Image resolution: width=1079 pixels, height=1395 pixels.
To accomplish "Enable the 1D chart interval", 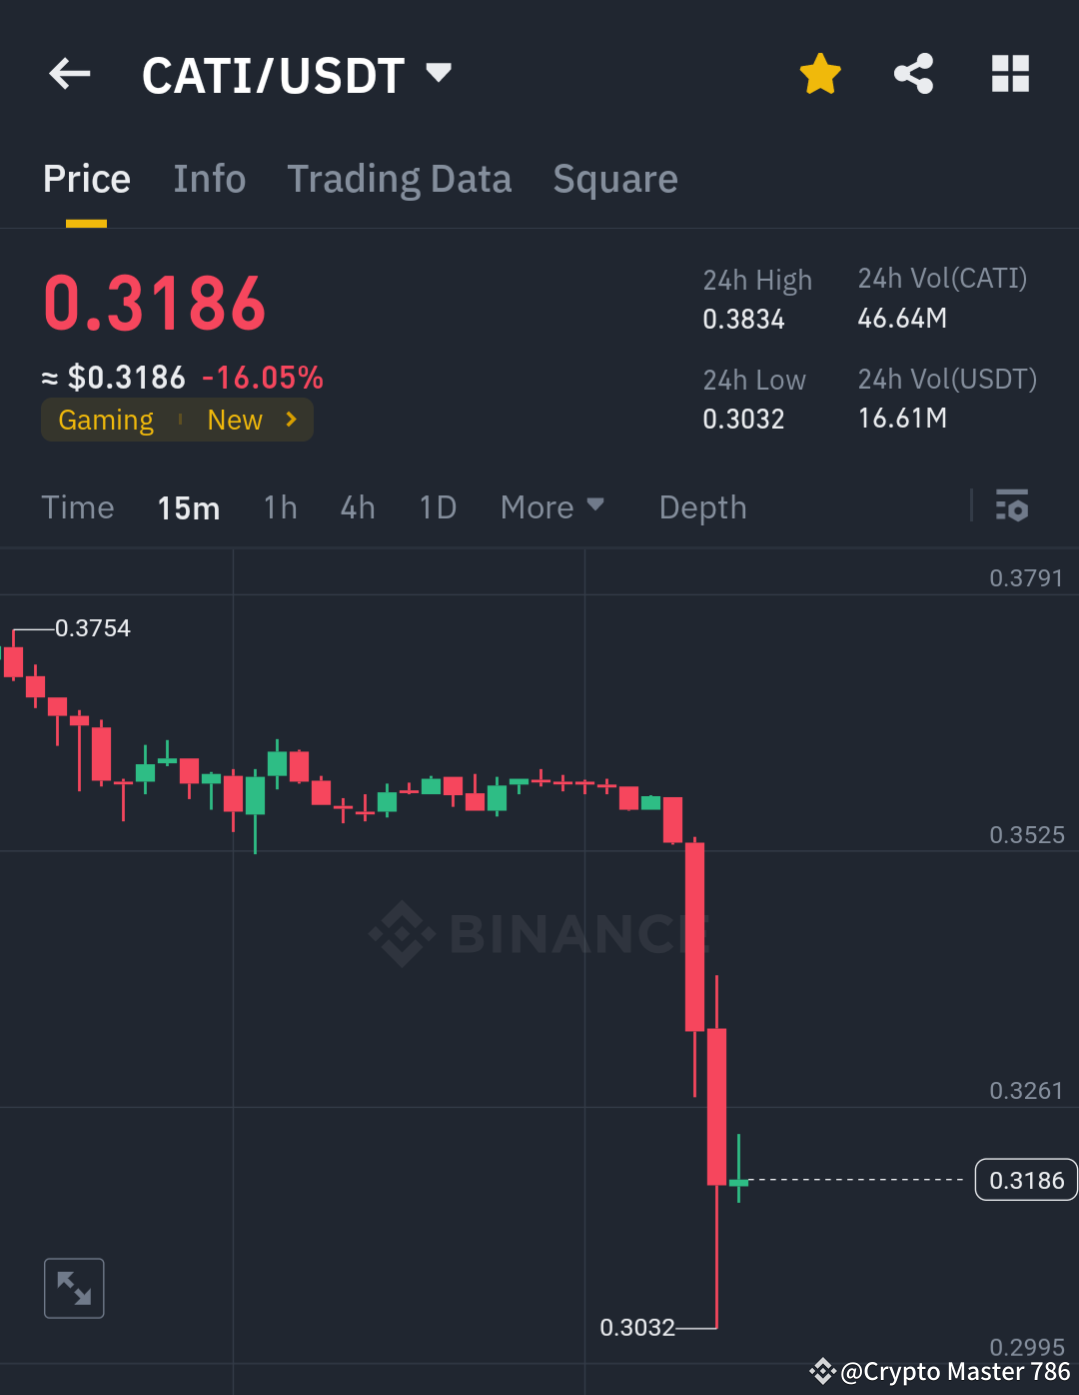I will 437,507.
